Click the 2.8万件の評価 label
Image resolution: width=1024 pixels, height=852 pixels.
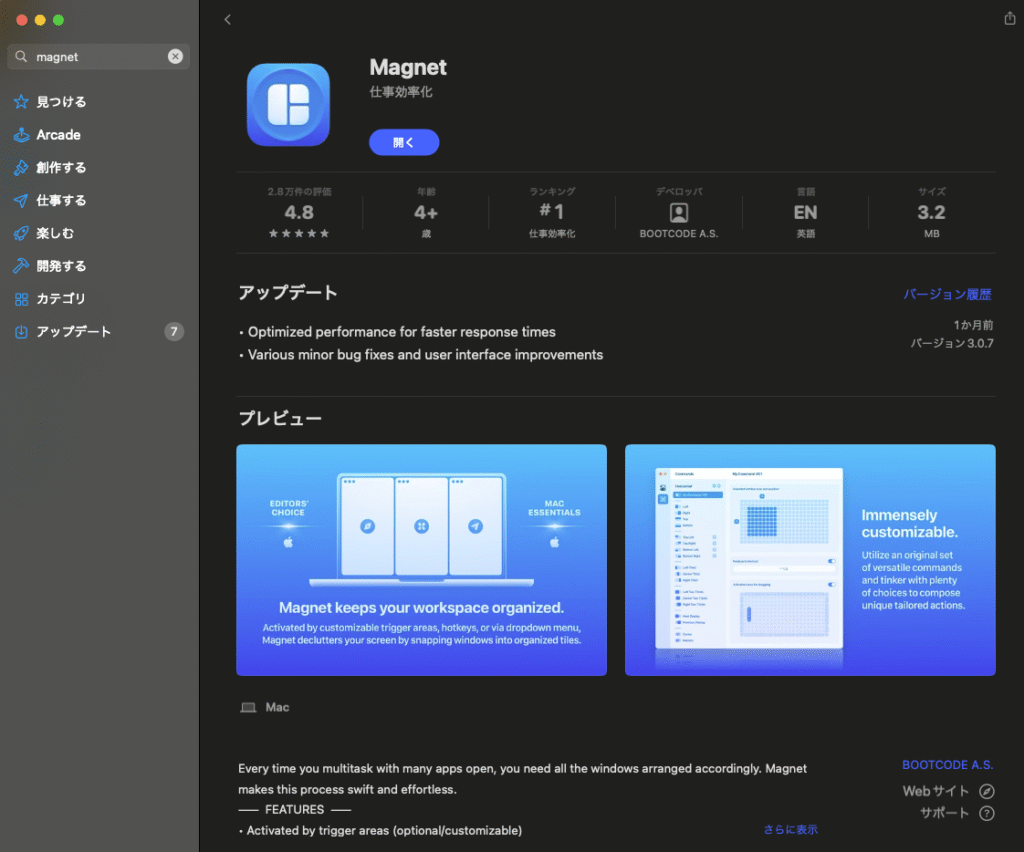point(299,191)
